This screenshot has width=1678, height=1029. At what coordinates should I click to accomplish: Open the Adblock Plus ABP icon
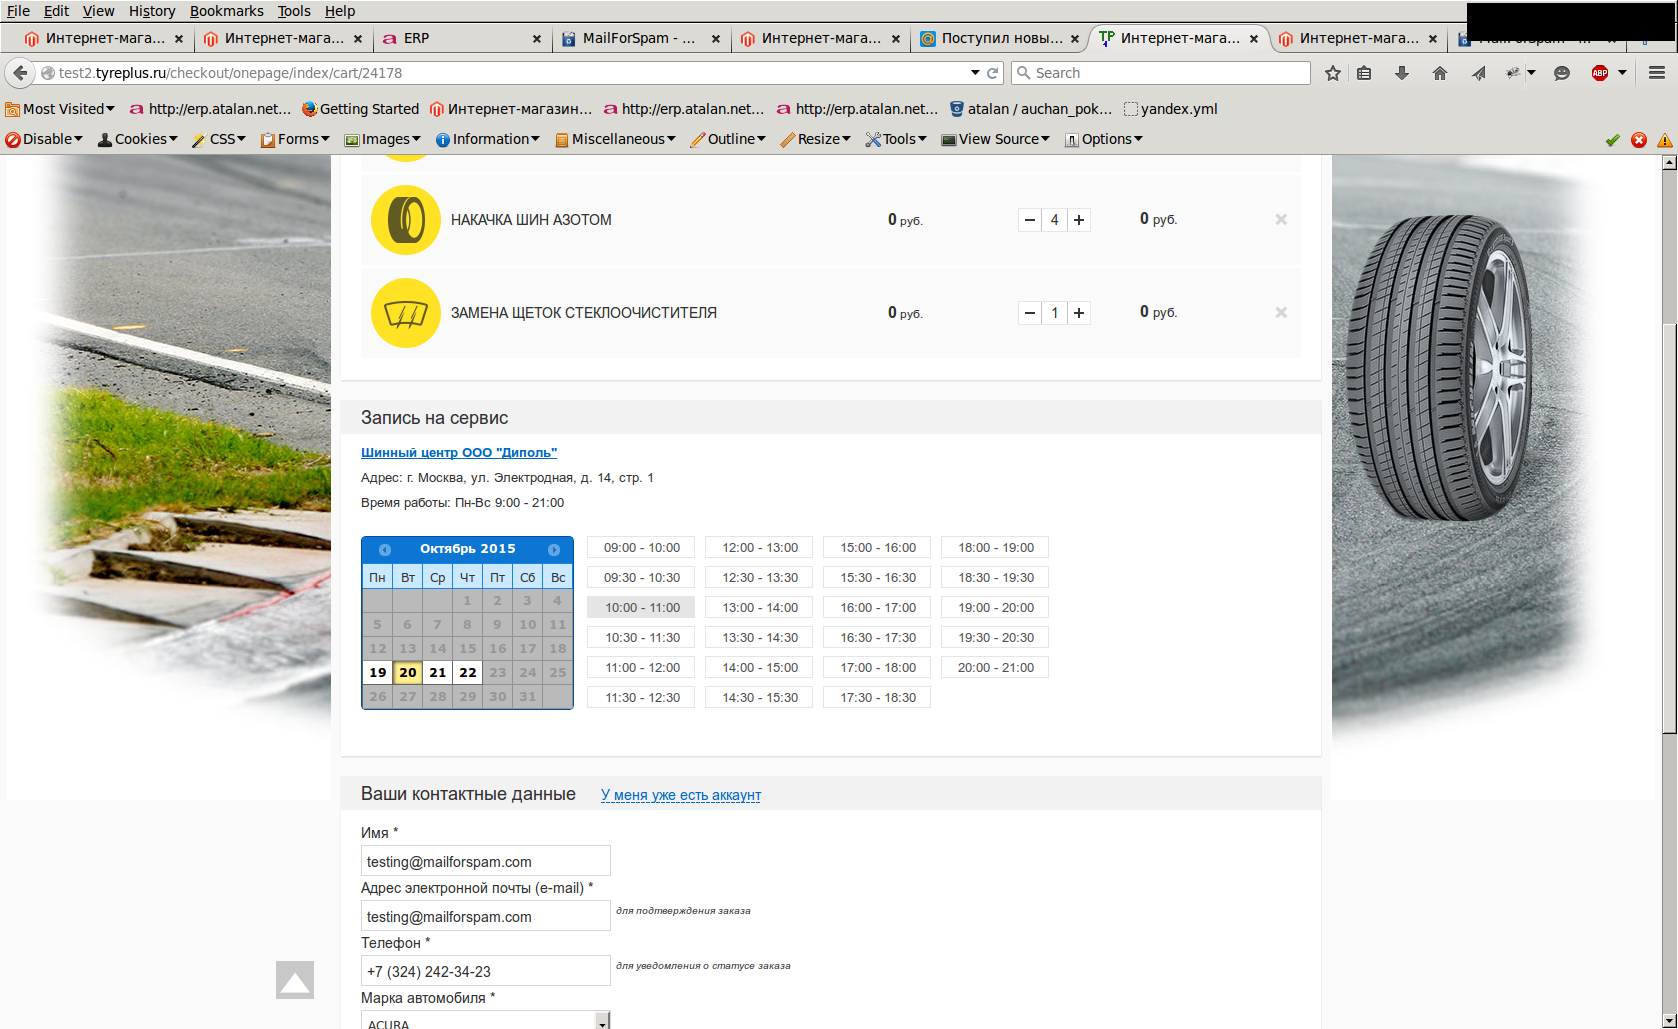[x=1600, y=73]
